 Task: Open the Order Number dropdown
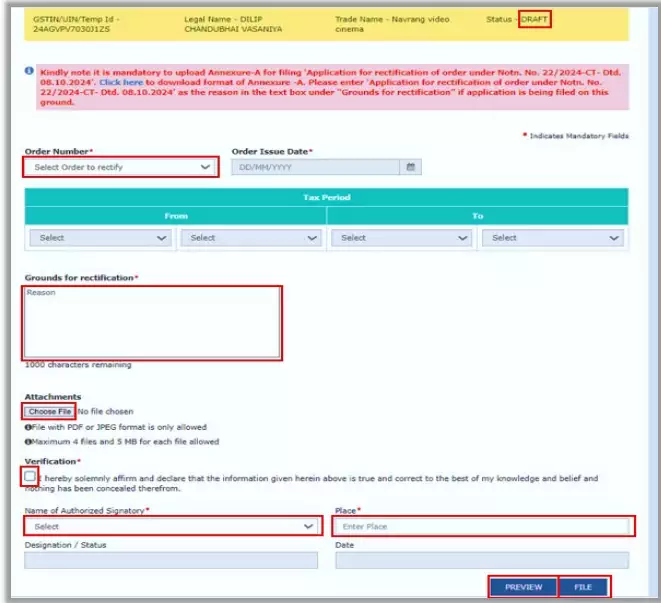pyautogui.click(x=121, y=167)
